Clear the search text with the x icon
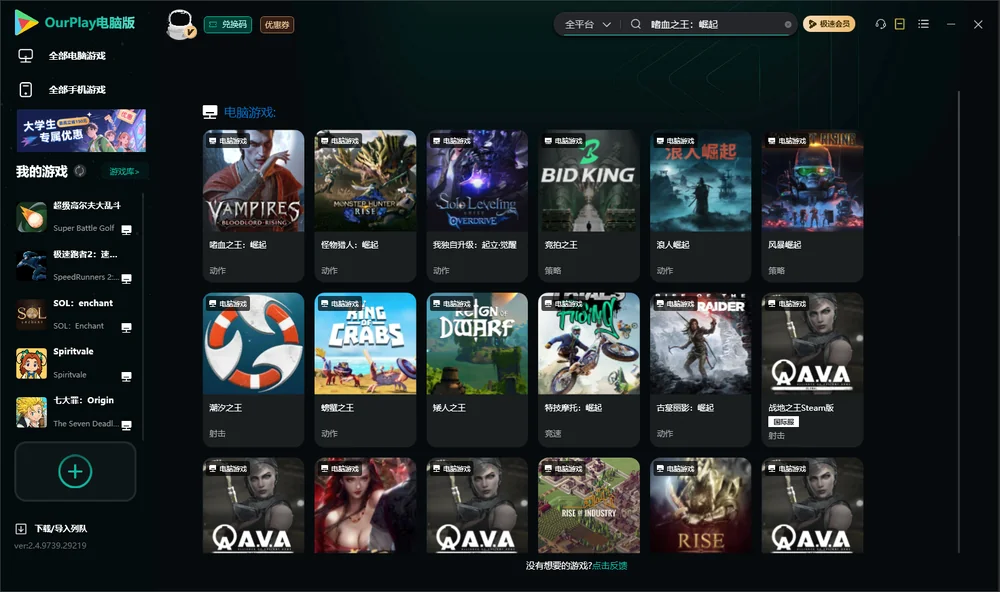Viewport: 1000px width, 592px height. tap(788, 24)
